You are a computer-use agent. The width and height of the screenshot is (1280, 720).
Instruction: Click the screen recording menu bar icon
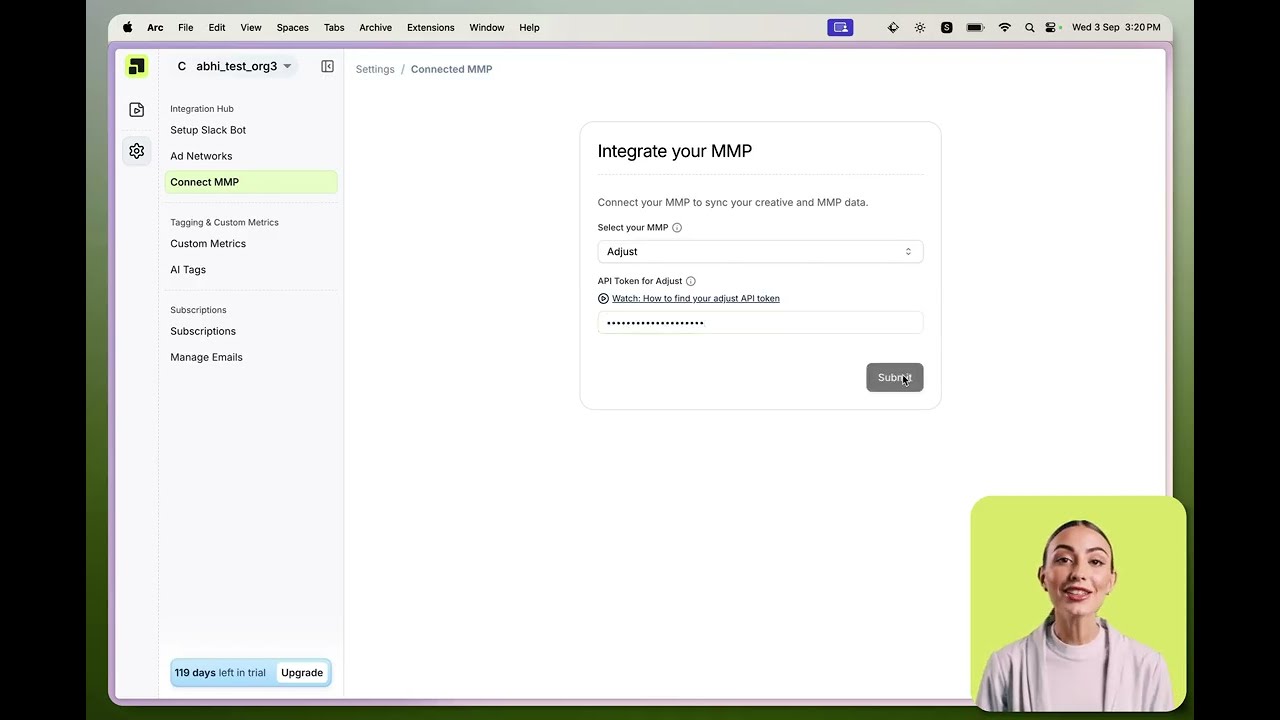[840, 28]
